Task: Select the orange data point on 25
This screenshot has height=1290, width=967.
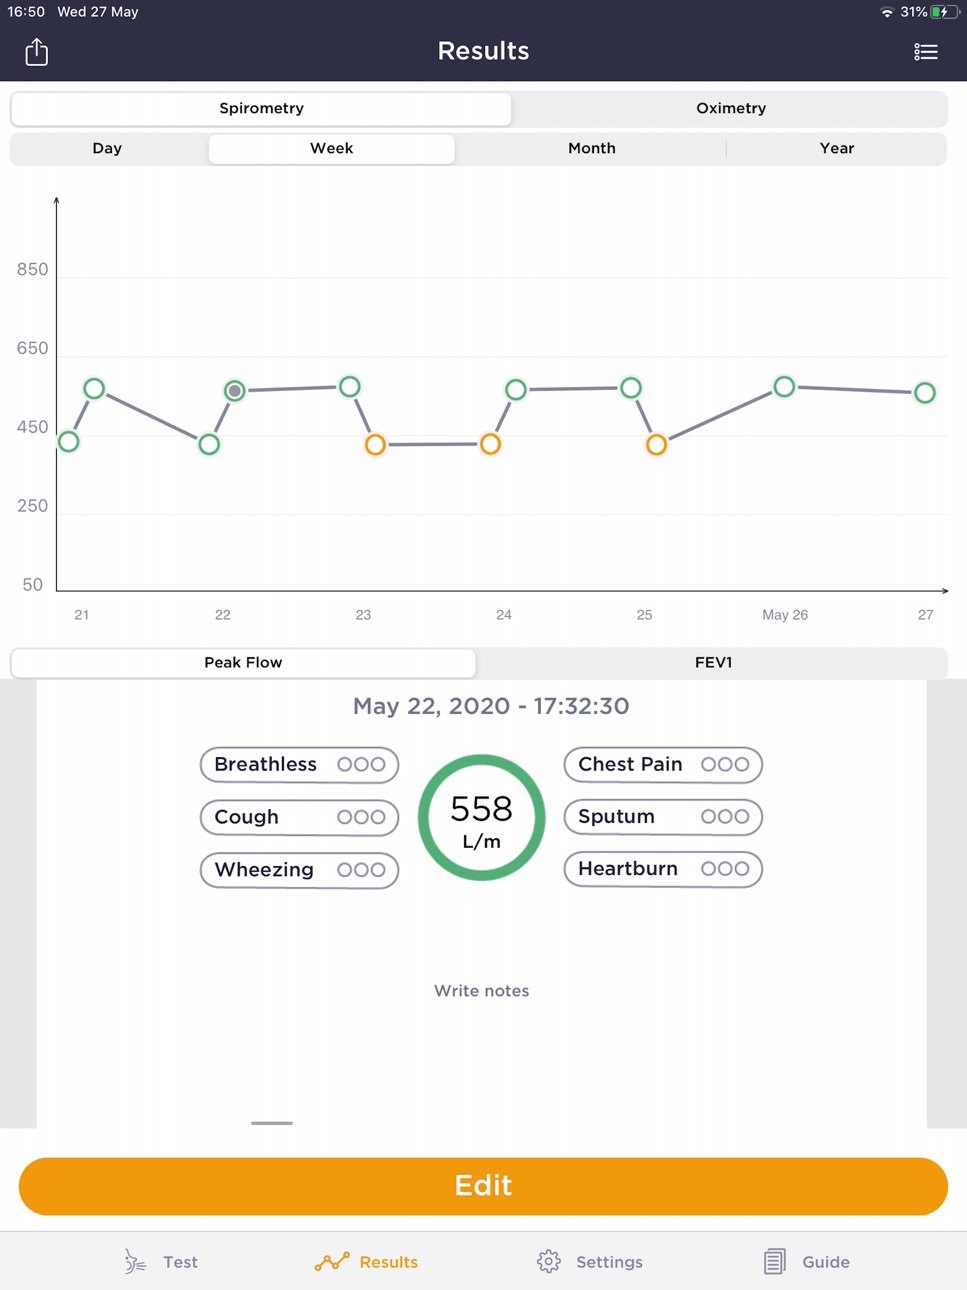Action: pyautogui.click(x=656, y=445)
